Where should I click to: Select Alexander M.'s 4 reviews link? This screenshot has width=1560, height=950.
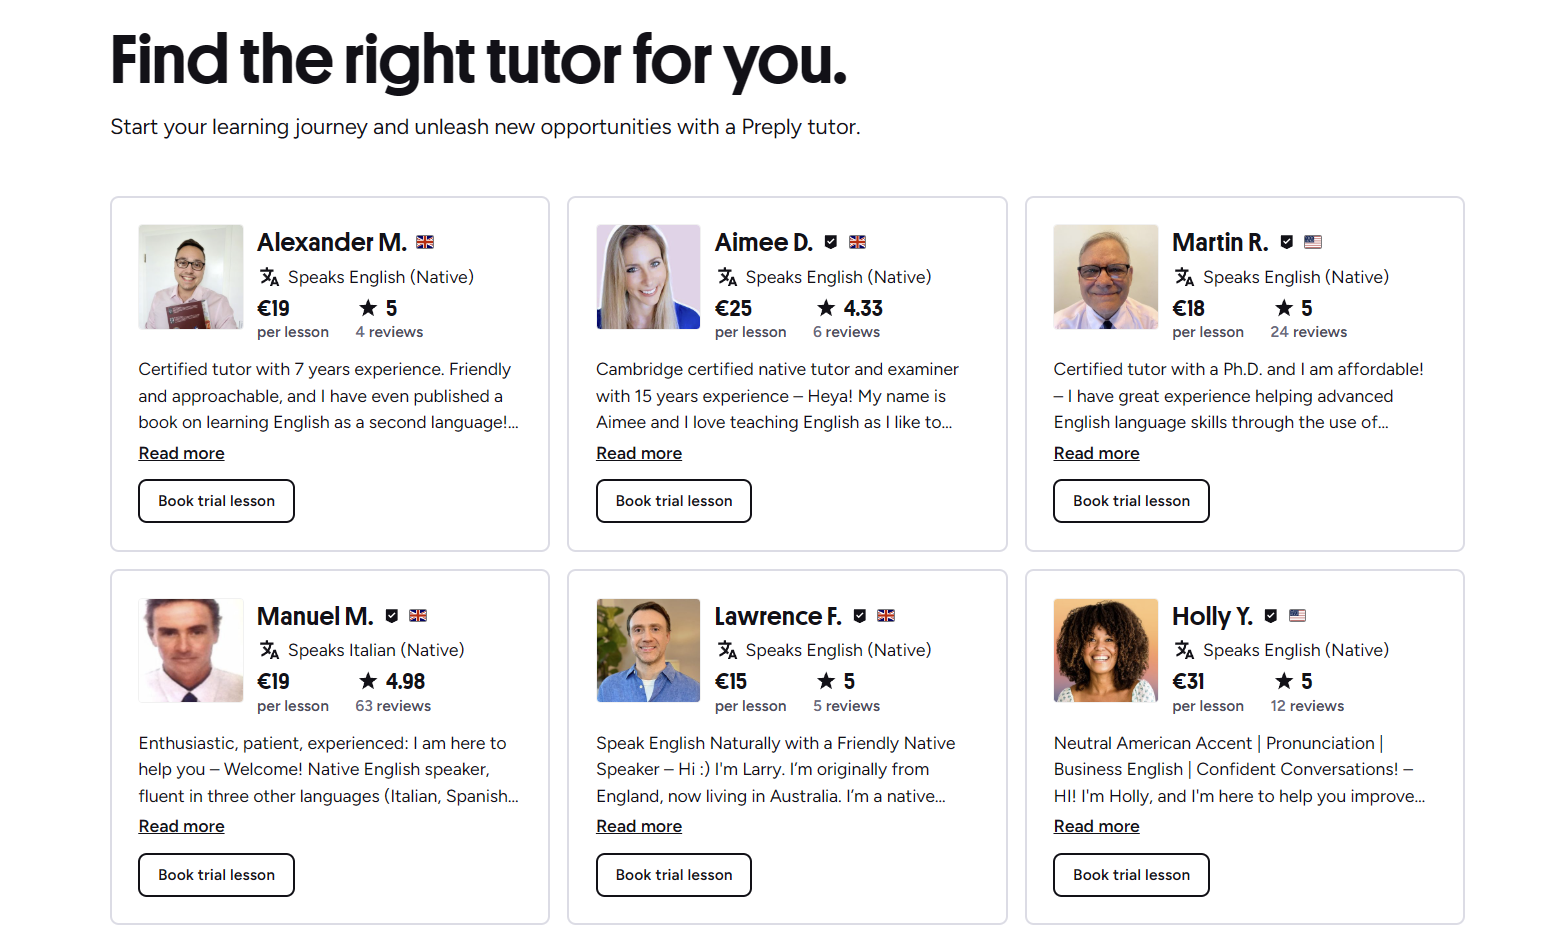[388, 331]
